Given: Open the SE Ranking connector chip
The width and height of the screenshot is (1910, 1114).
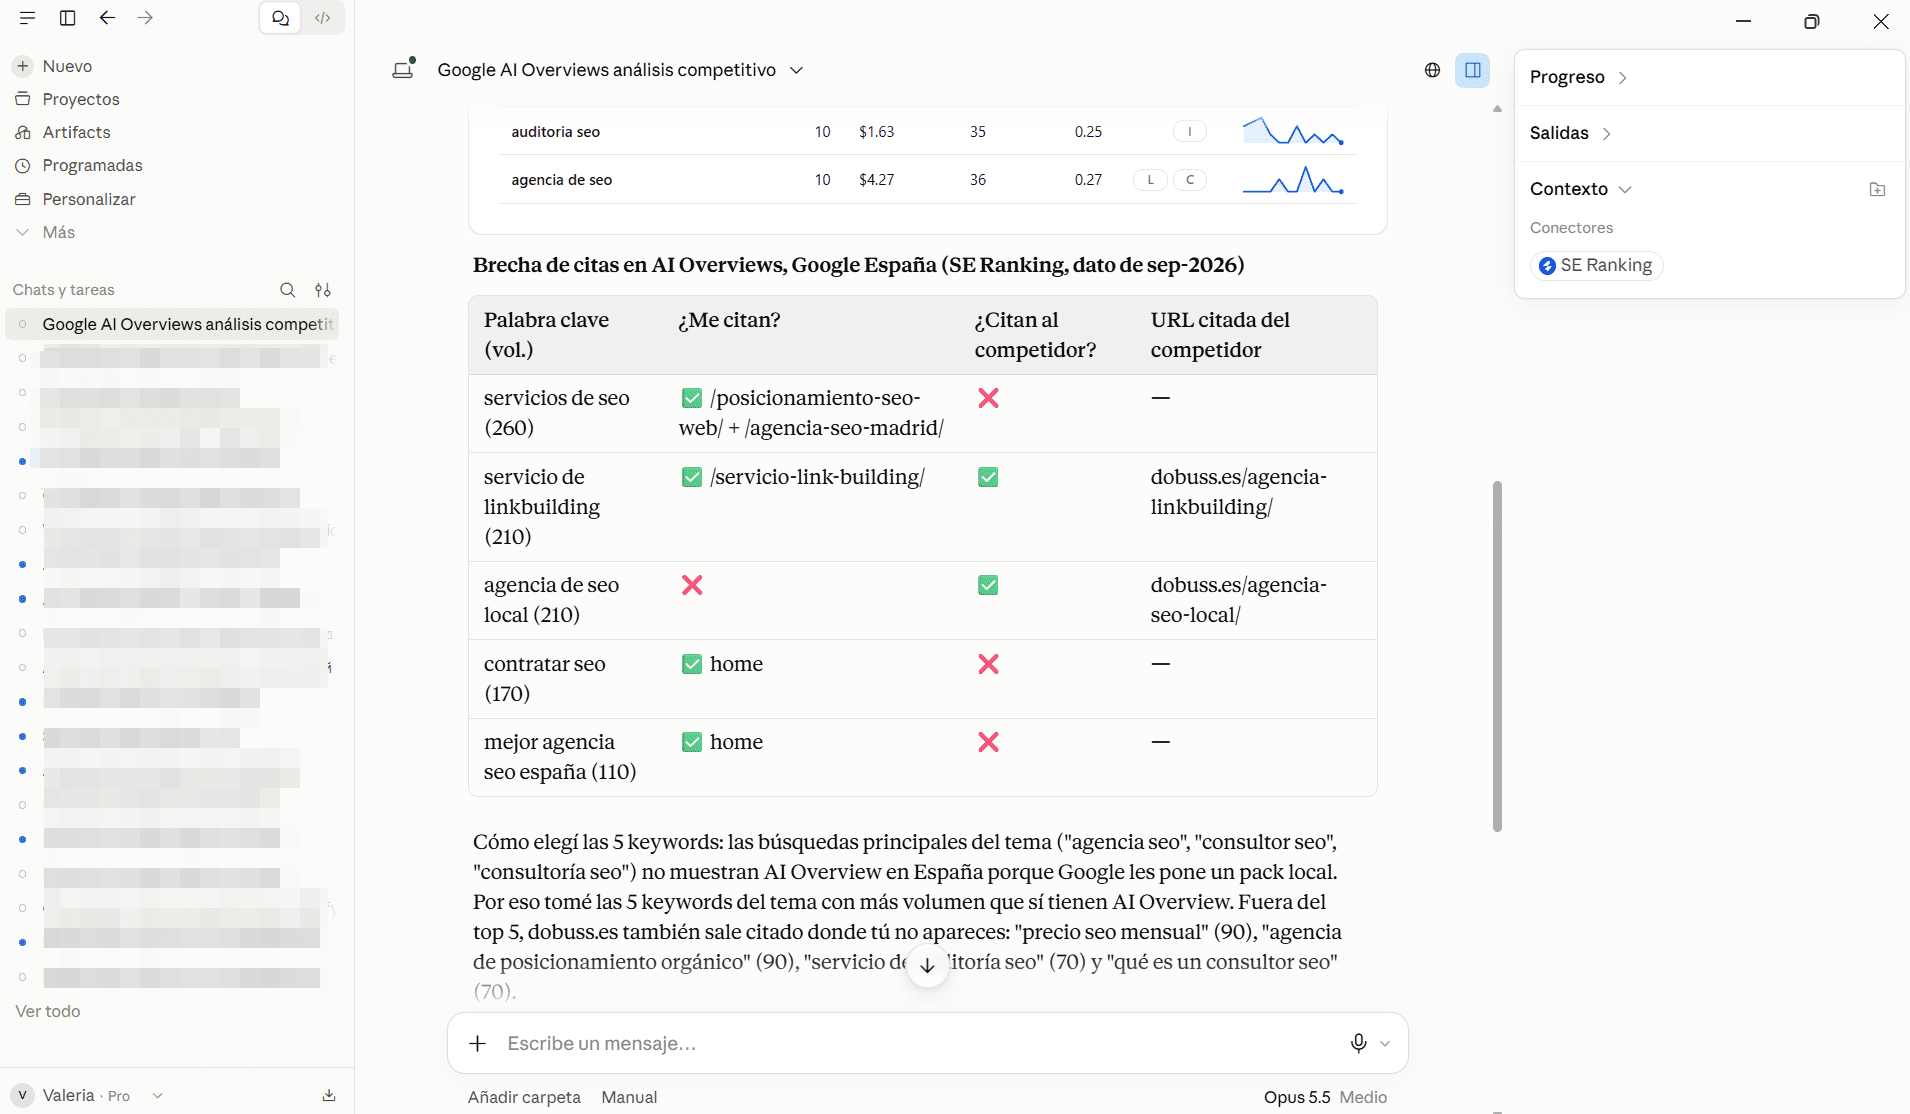Looking at the screenshot, I should click(1596, 265).
